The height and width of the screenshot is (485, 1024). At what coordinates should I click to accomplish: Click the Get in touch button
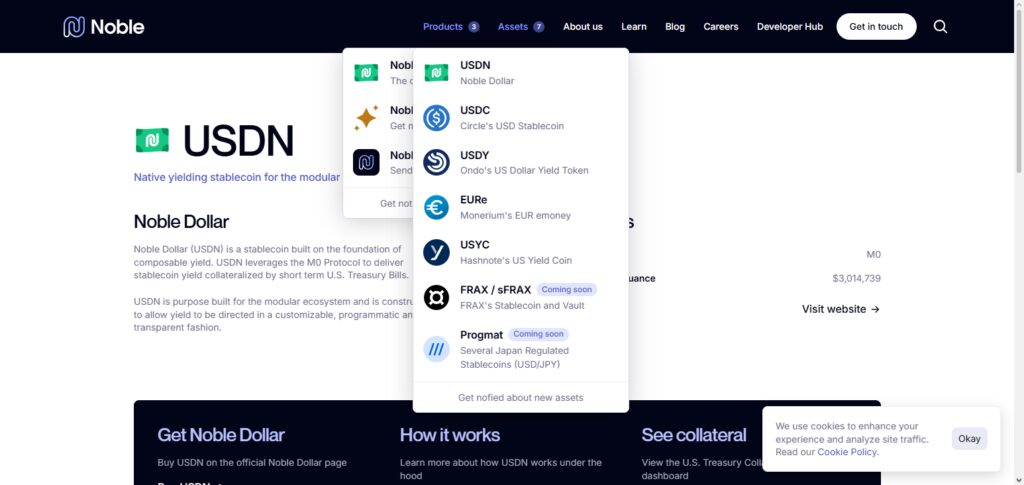point(876,27)
